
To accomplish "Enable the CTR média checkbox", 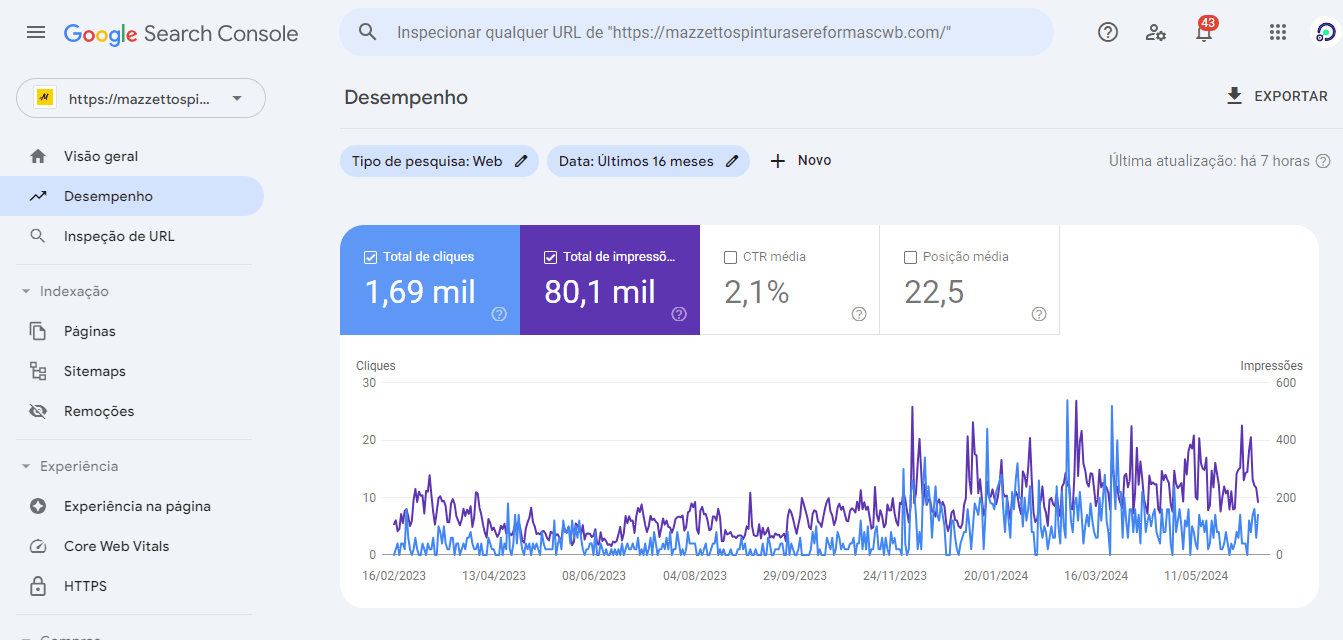I will [x=730, y=257].
